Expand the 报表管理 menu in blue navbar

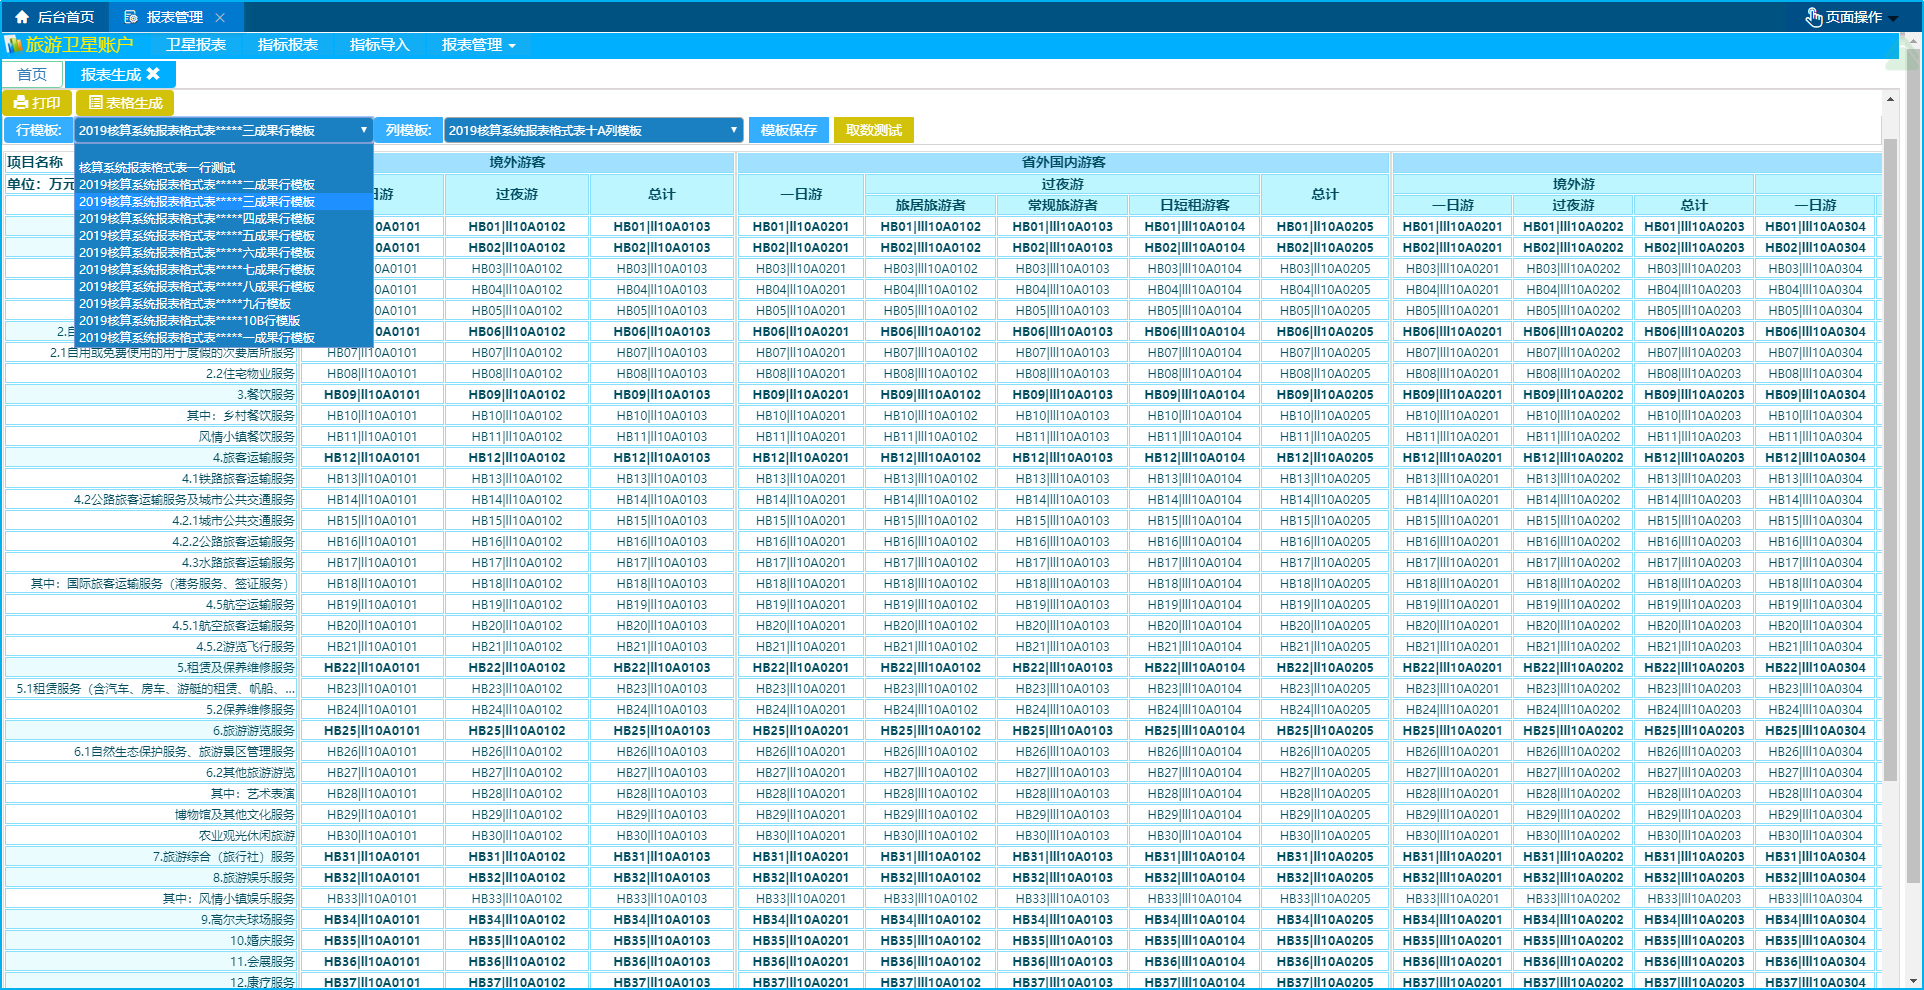478,45
